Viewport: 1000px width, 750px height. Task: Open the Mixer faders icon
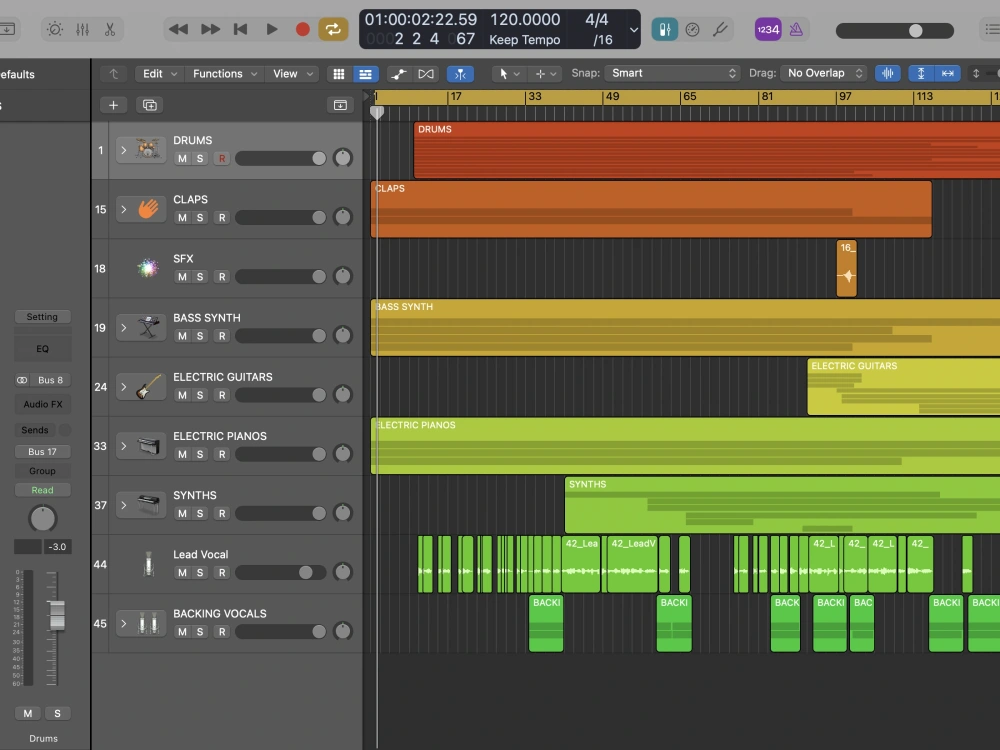coord(82,29)
